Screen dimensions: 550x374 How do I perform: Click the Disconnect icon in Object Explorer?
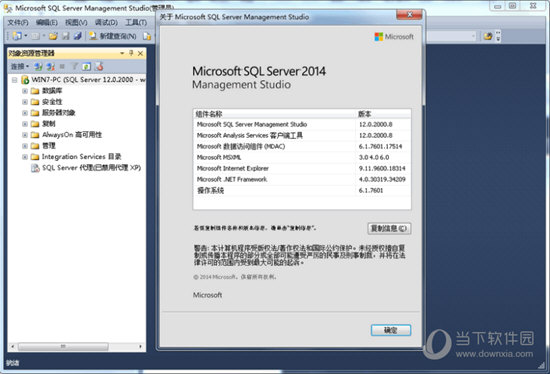[x=51, y=66]
